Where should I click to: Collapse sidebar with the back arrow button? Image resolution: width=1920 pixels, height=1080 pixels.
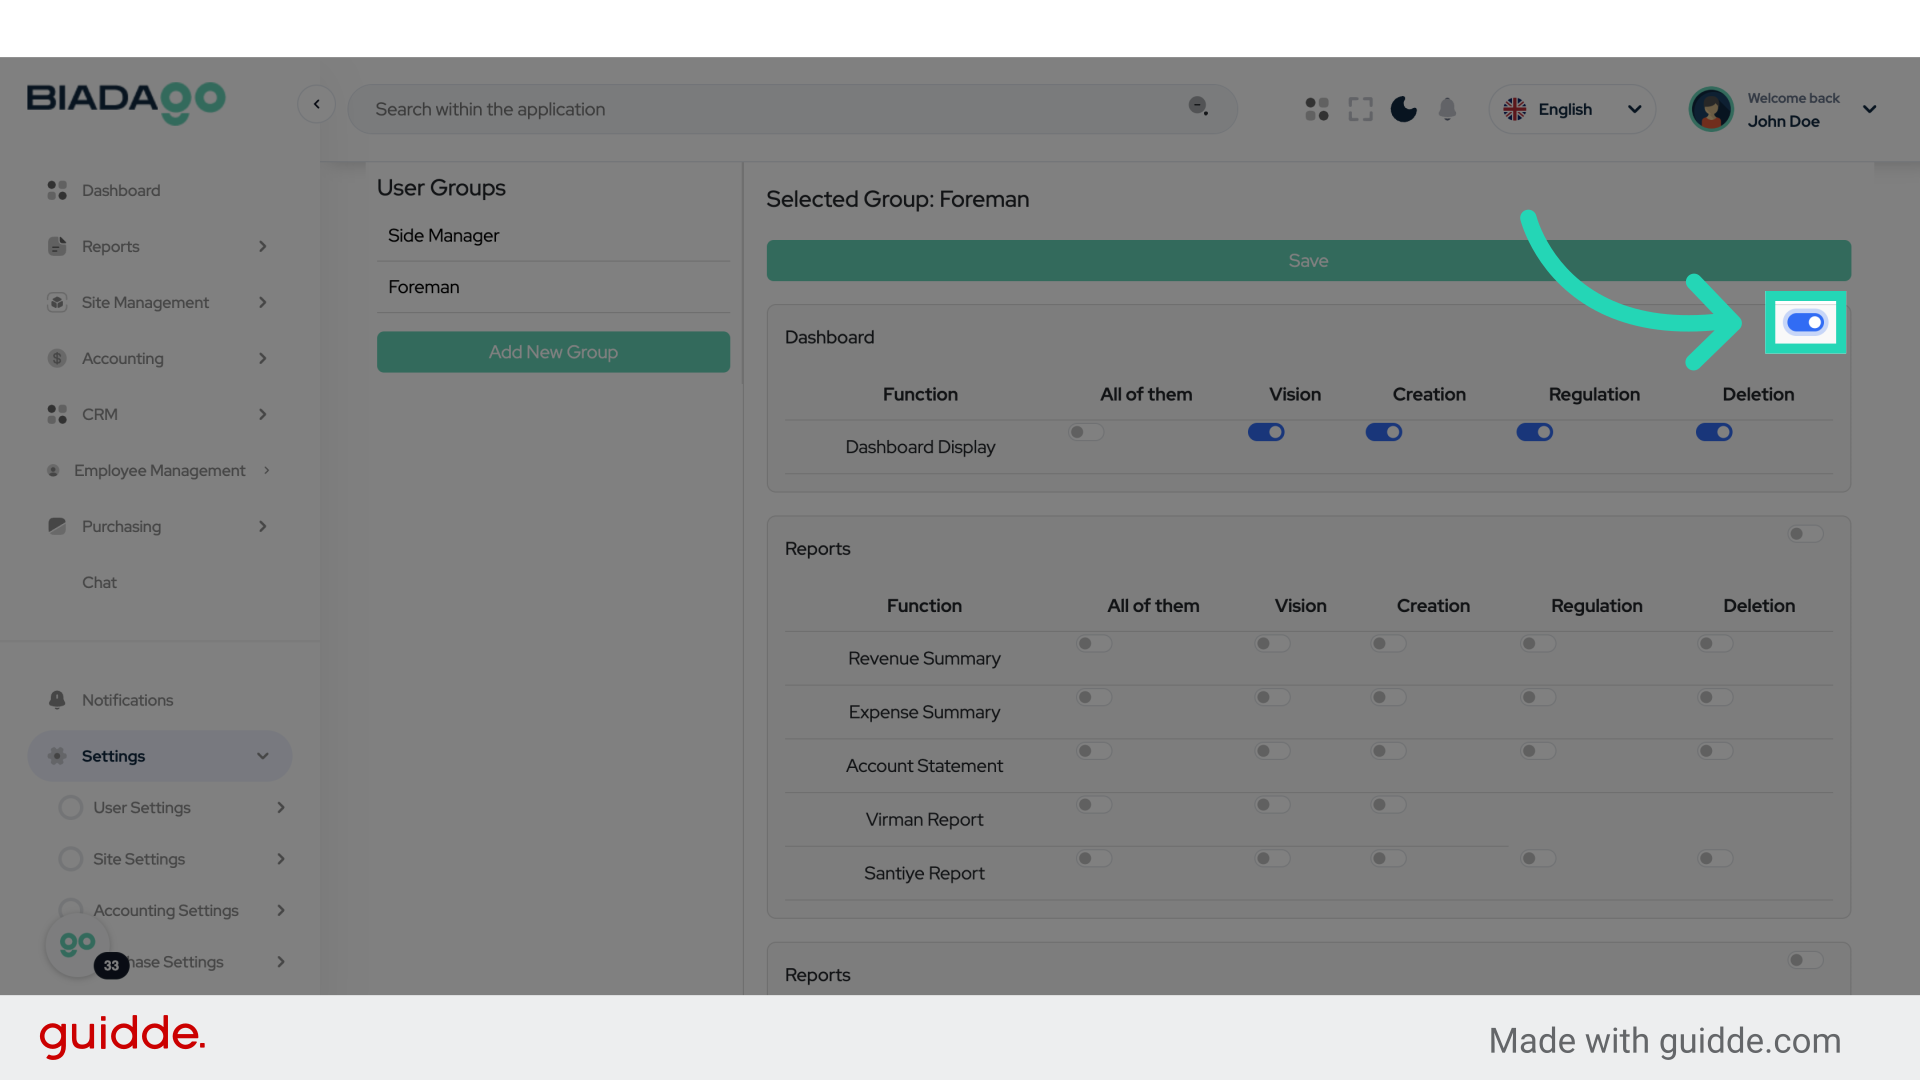point(316,104)
